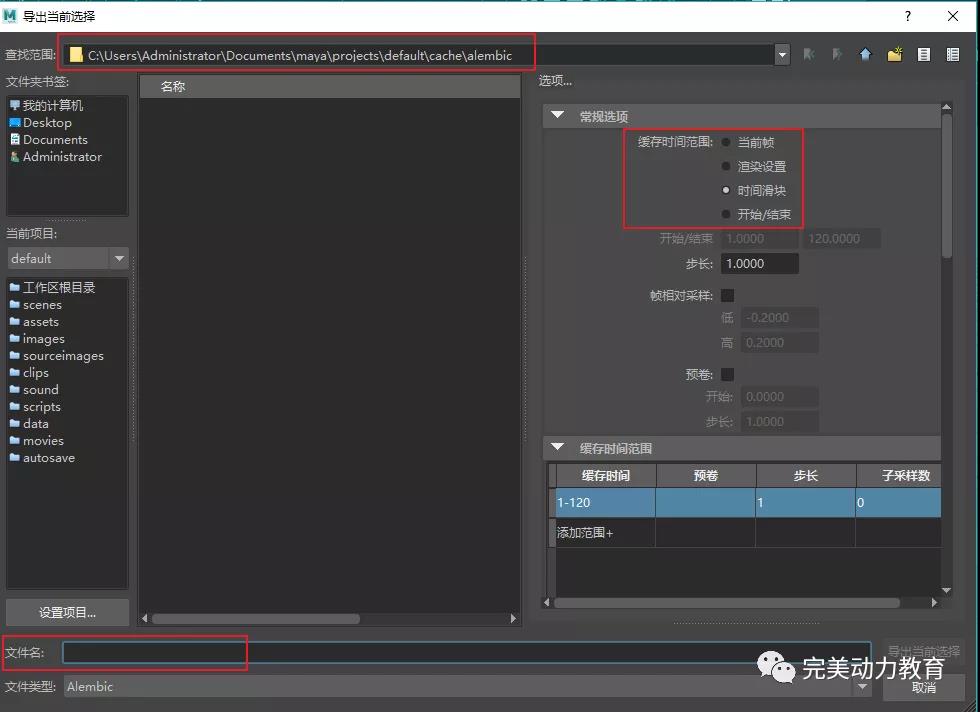Image resolution: width=980 pixels, height=712 pixels.
Task: Choose 开始/结束 cache time range
Action: pyautogui.click(x=727, y=214)
